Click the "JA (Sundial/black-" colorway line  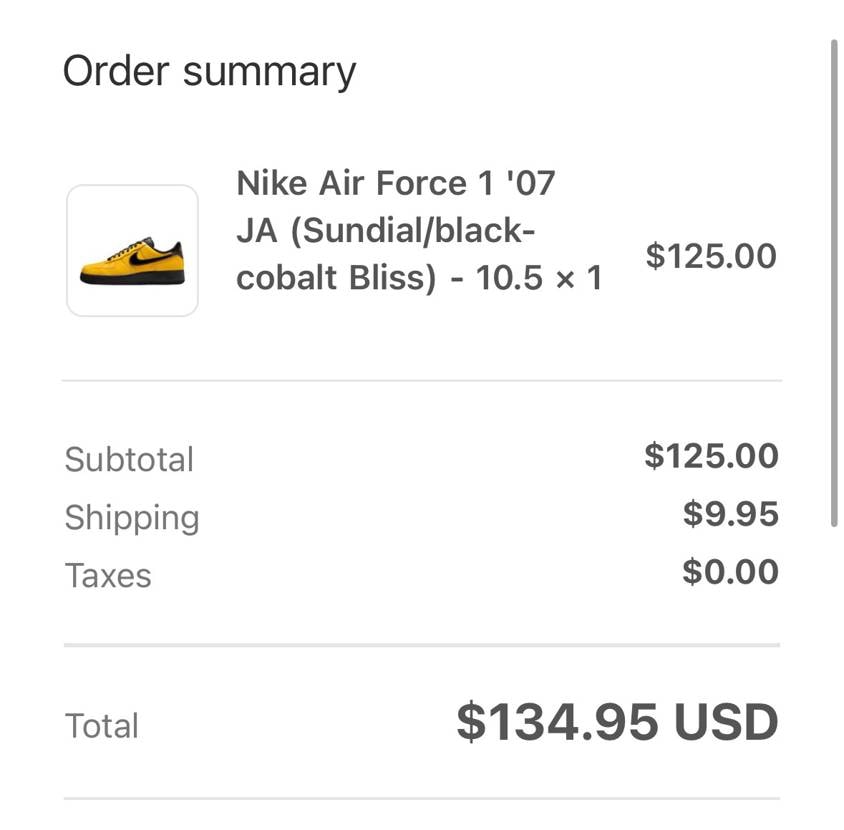click(x=386, y=231)
